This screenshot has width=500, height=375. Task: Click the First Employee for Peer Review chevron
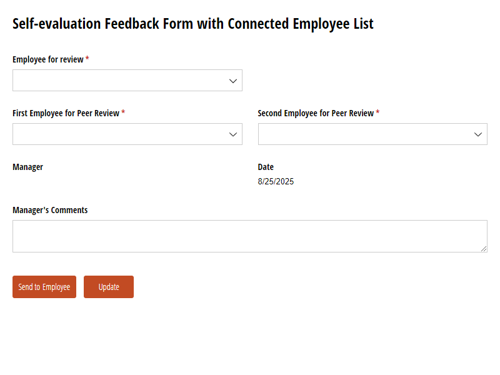point(233,134)
